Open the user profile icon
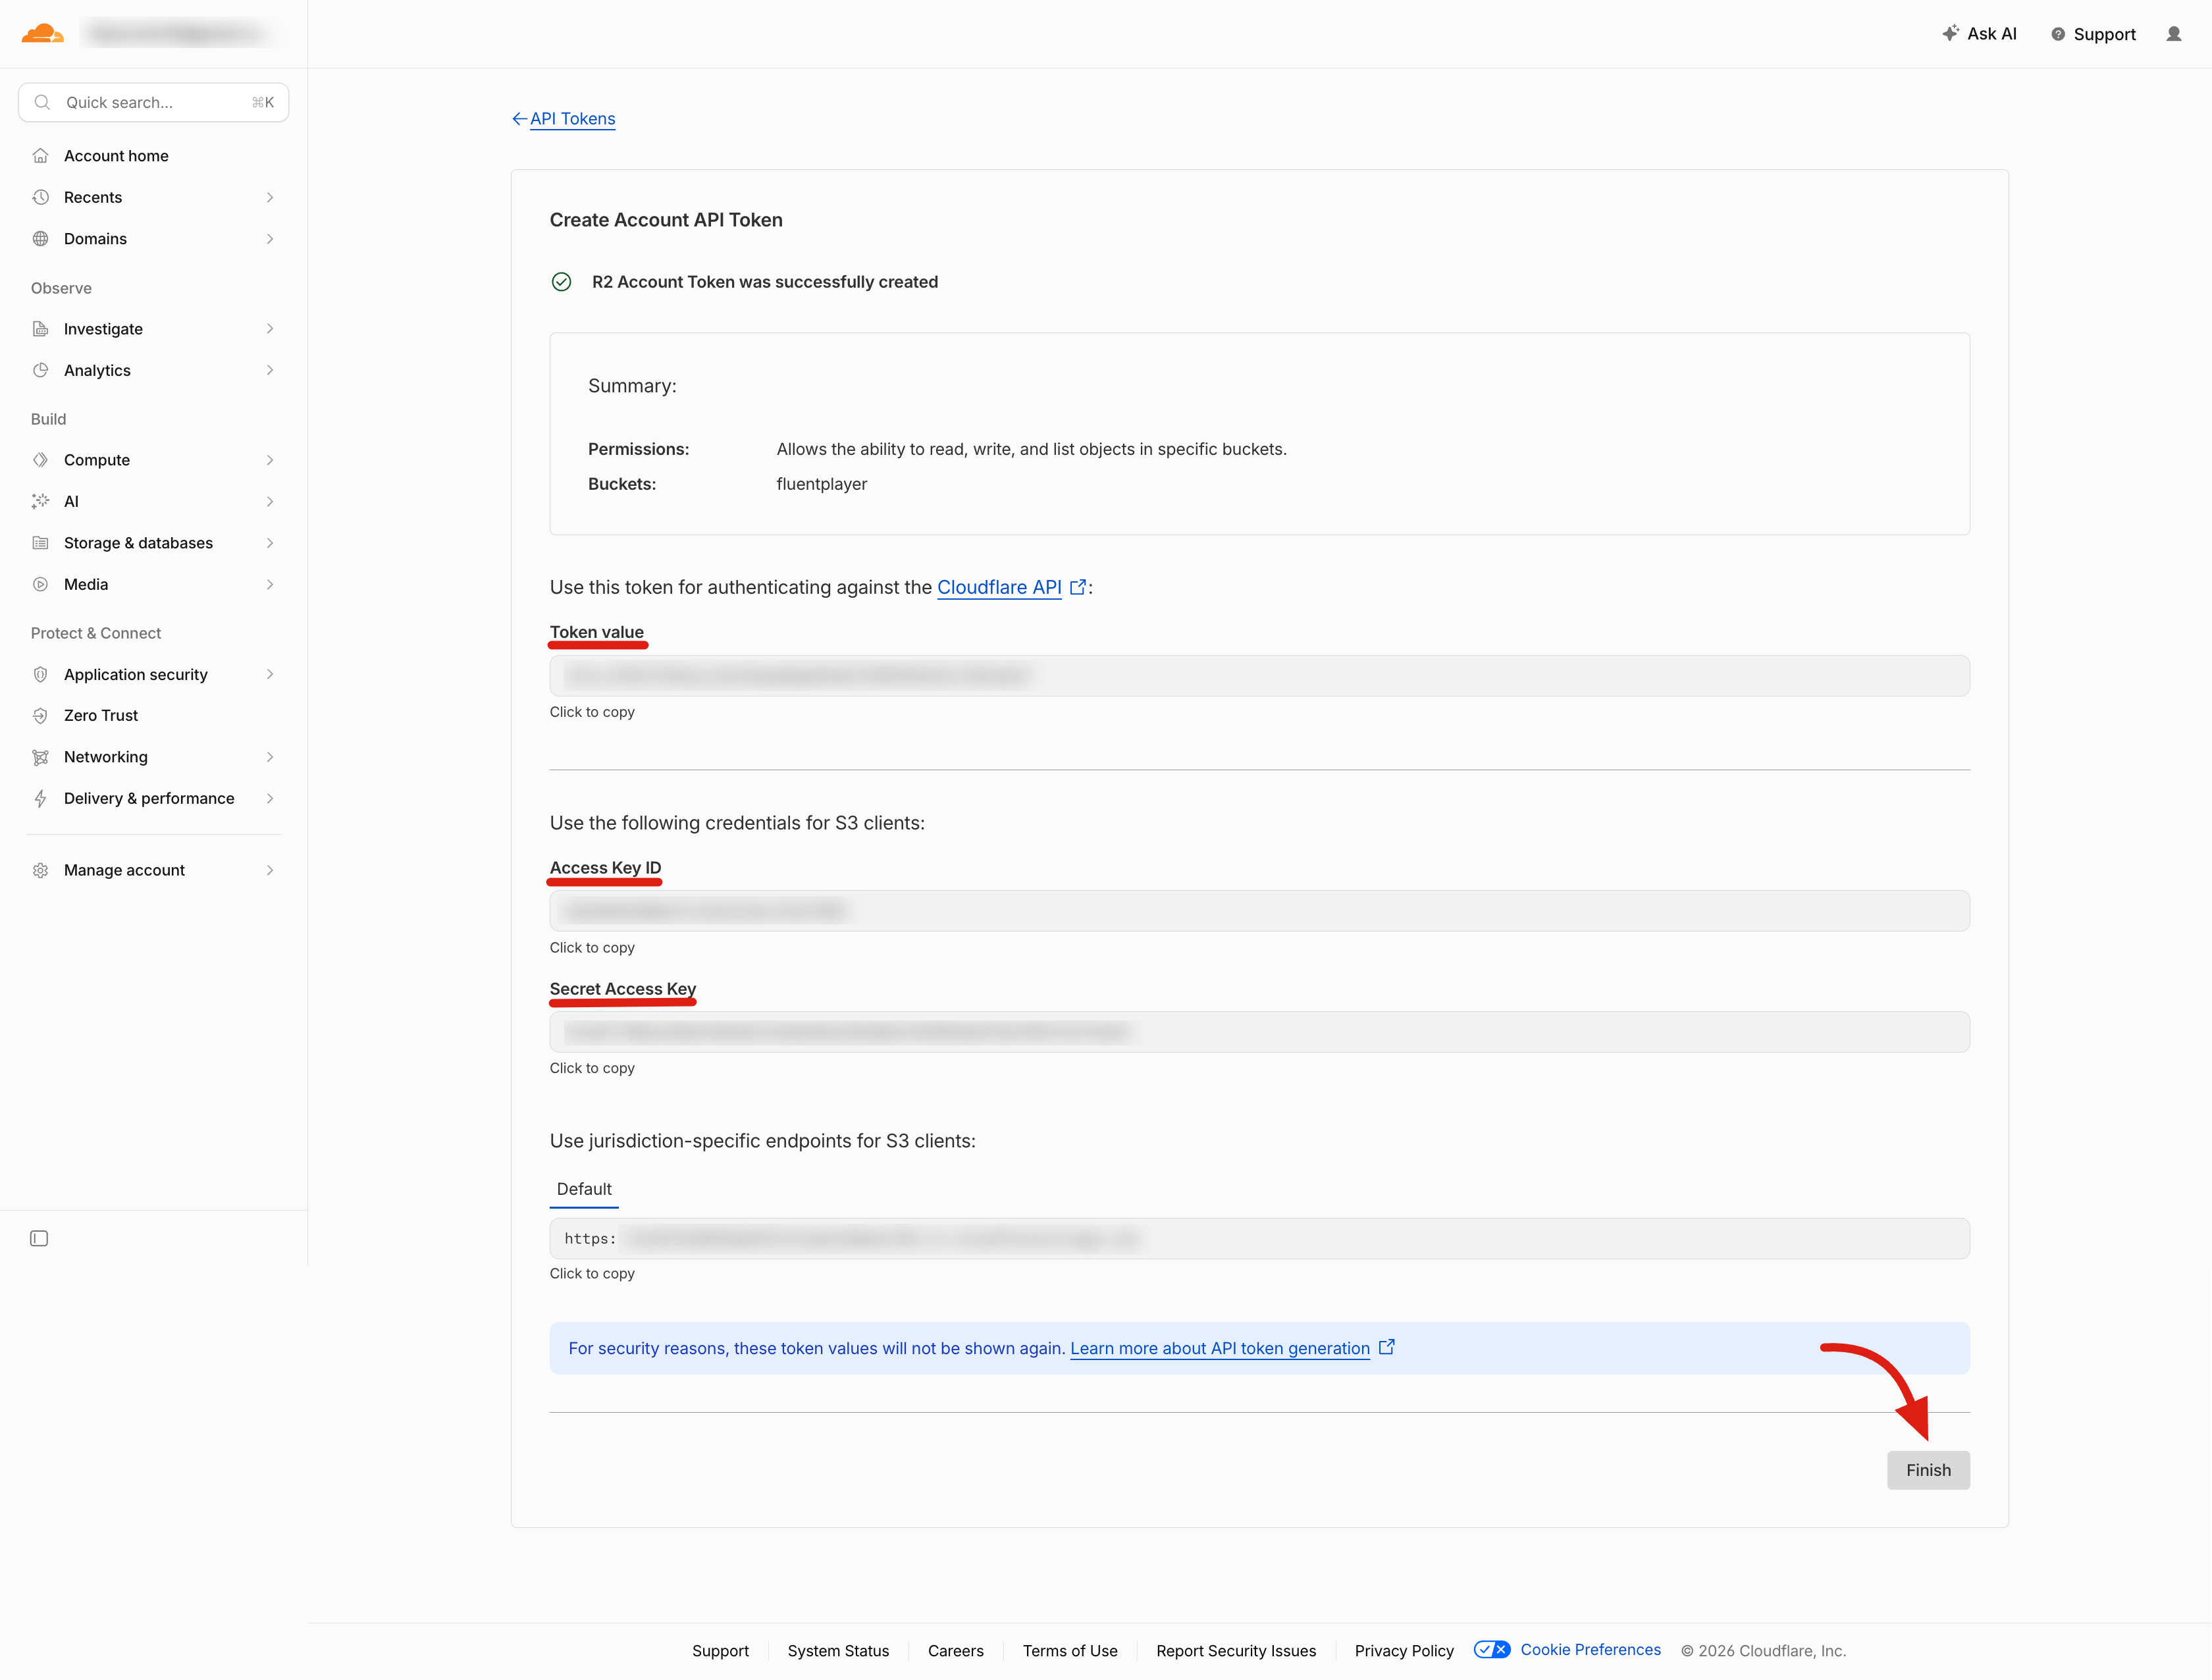The width and height of the screenshot is (2212, 1680). coord(2174,34)
